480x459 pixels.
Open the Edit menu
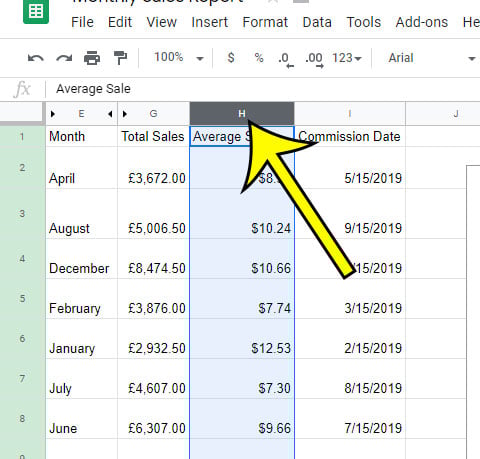point(120,22)
